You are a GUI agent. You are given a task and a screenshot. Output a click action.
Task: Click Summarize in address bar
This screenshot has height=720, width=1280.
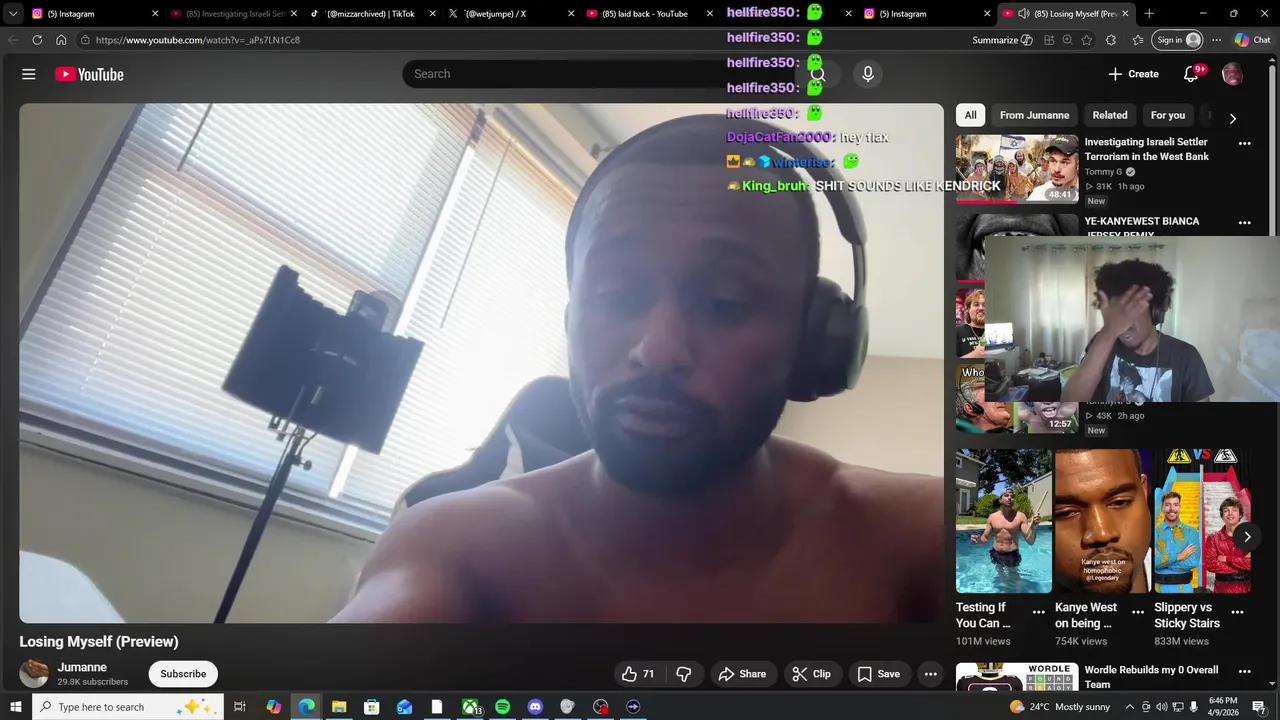pos(1002,40)
